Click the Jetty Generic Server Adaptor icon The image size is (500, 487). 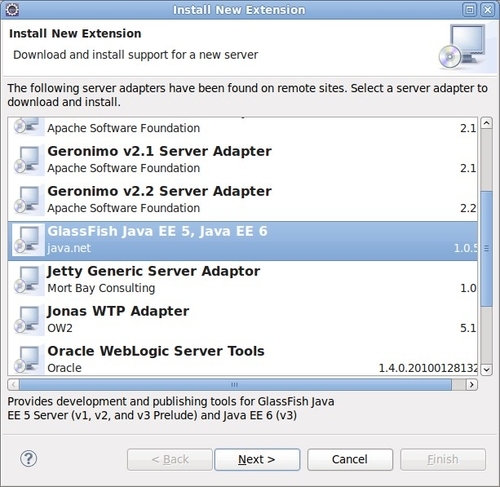pos(29,280)
